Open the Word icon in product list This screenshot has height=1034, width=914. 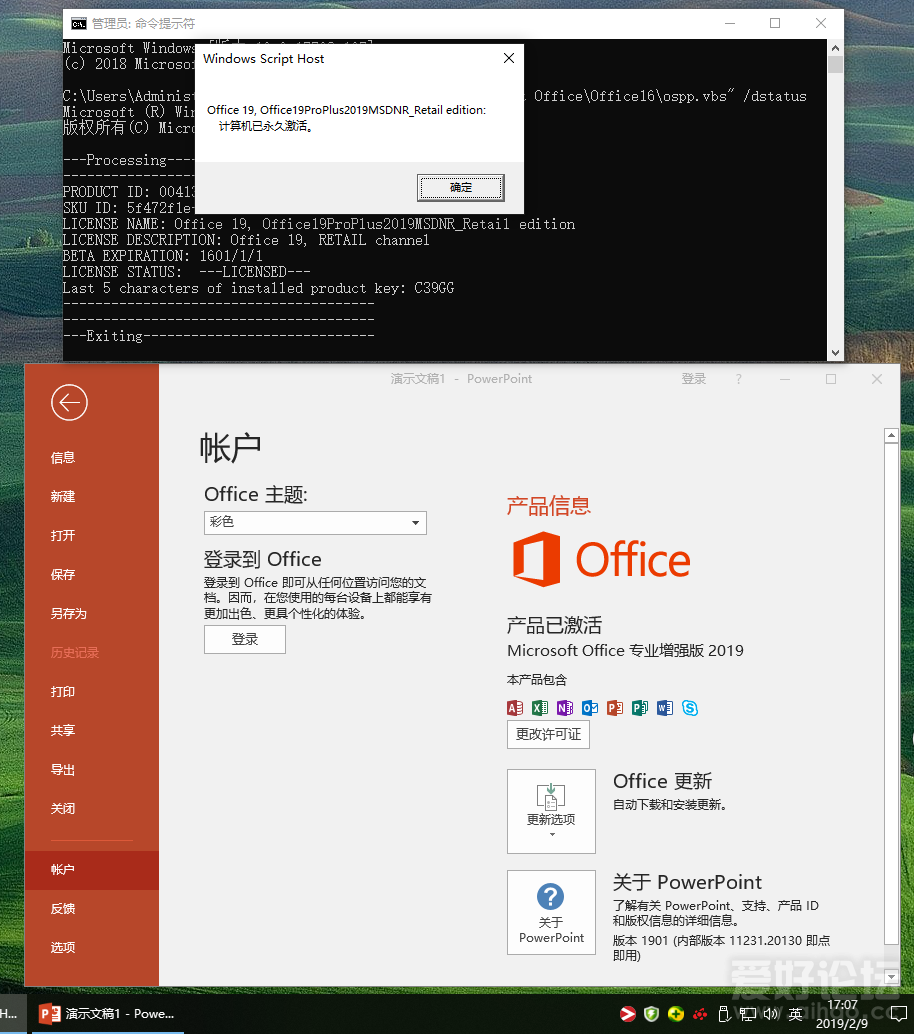pos(664,708)
